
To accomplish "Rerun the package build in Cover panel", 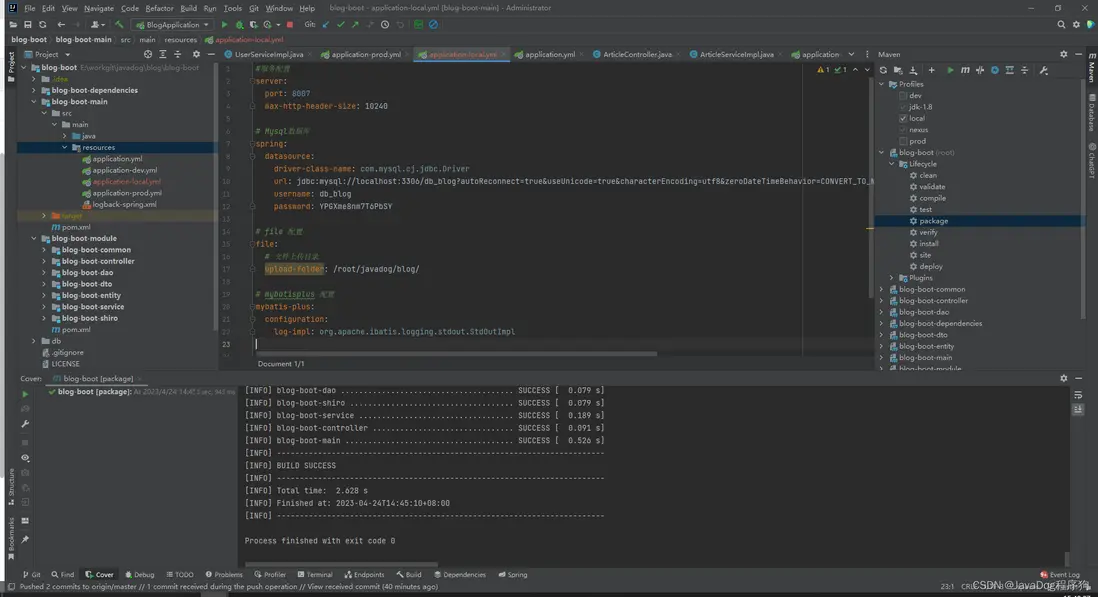I will (25, 394).
